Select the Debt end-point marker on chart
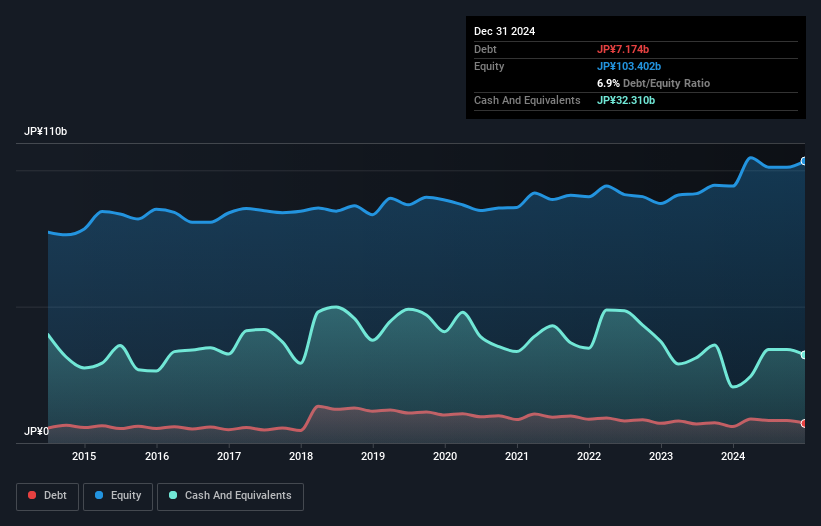821x526 pixels. 804,423
